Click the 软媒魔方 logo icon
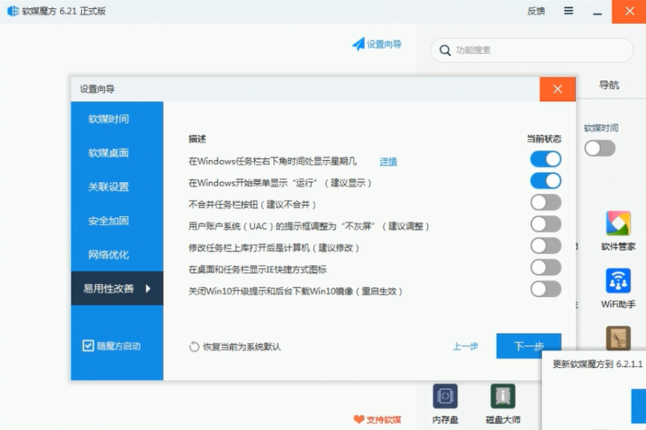Screen dimensions: 646x430 click(x=13, y=11)
